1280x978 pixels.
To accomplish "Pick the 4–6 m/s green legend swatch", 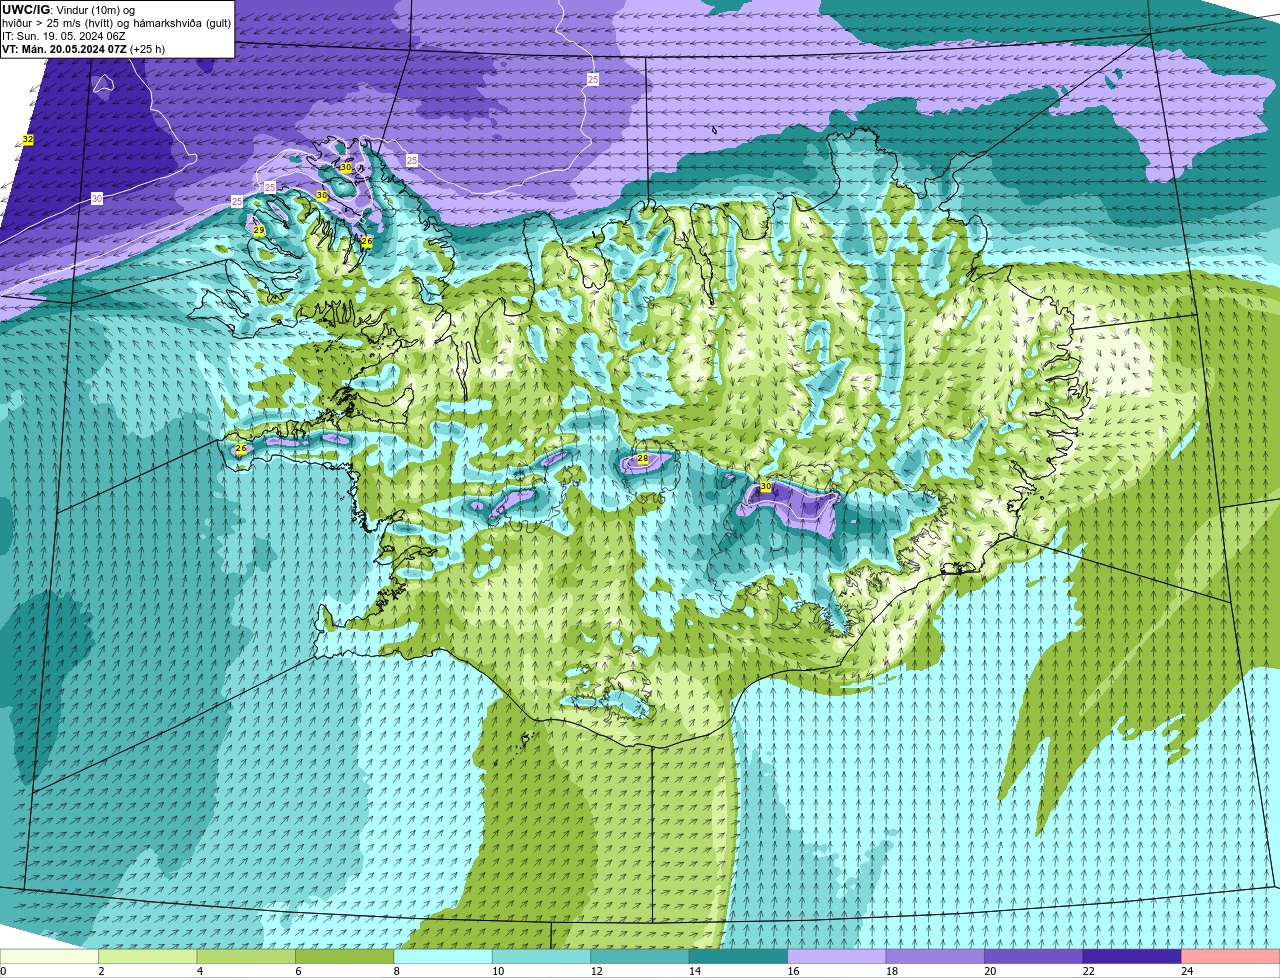I will (246, 956).
